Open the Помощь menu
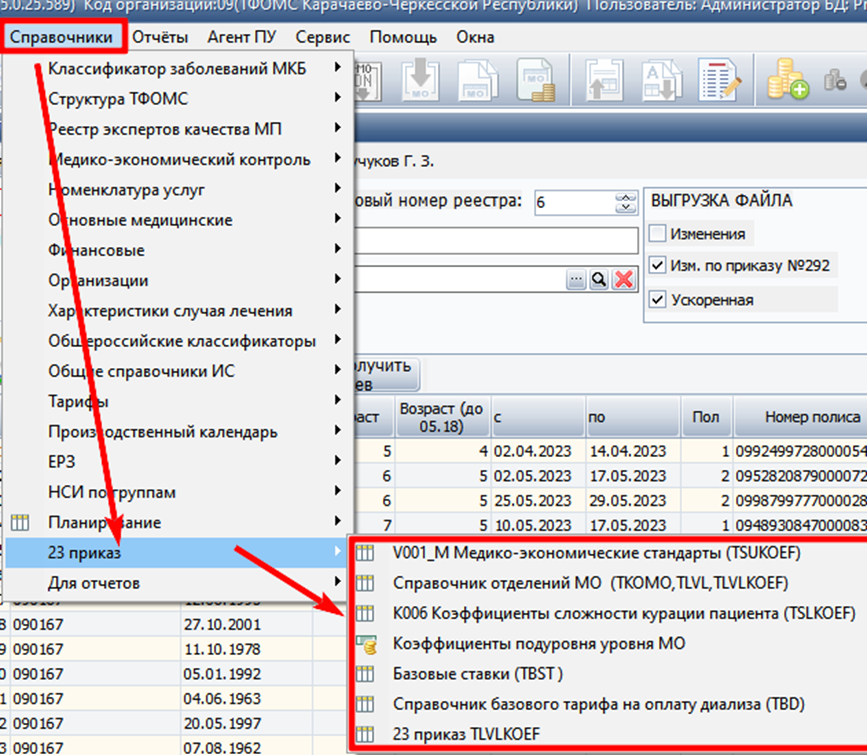Image resolution: width=867 pixels, height=755 pixels. point(403,37)
